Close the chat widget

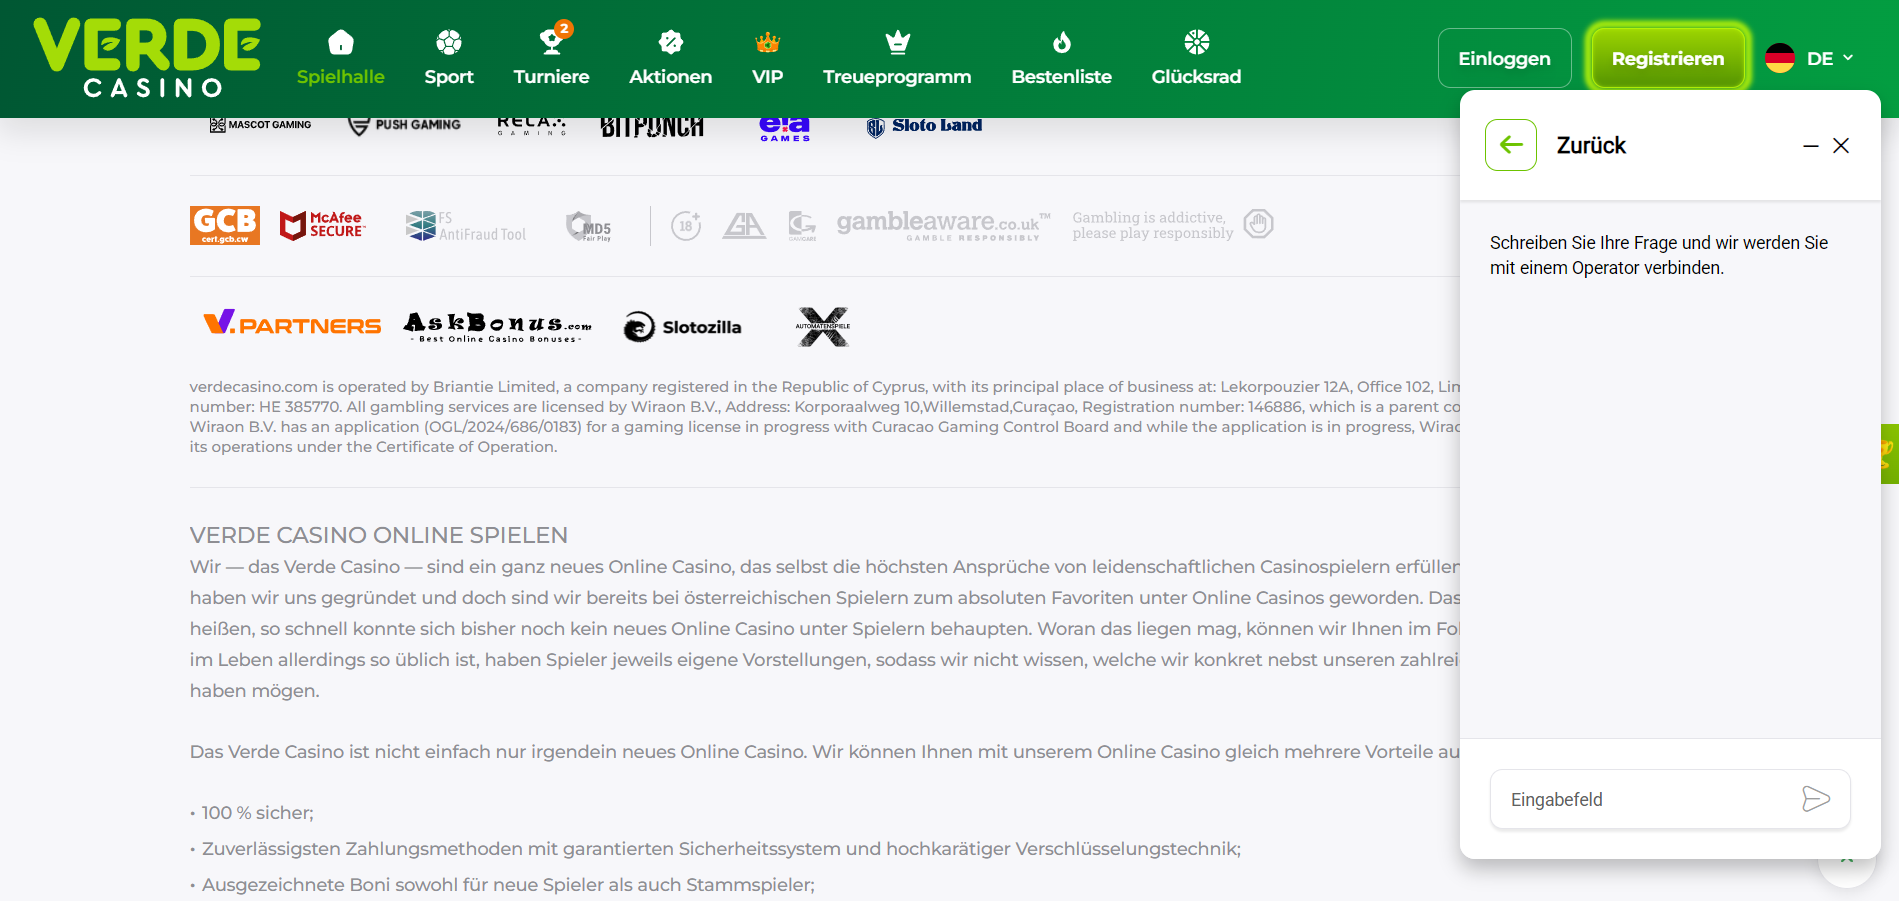(x=1841, y=146)
